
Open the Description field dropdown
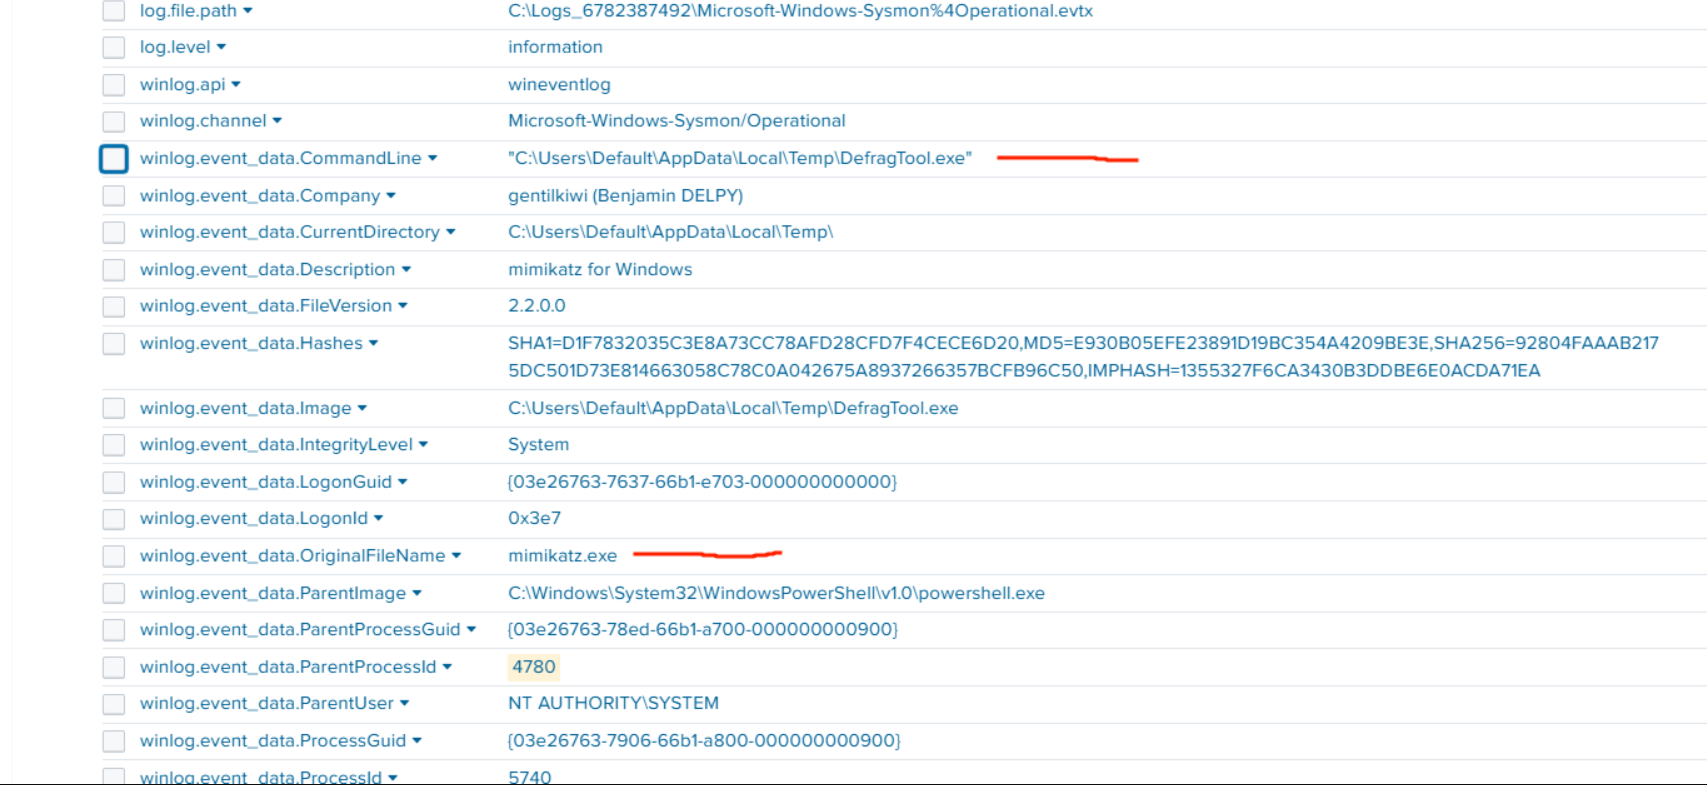[406, 270]
